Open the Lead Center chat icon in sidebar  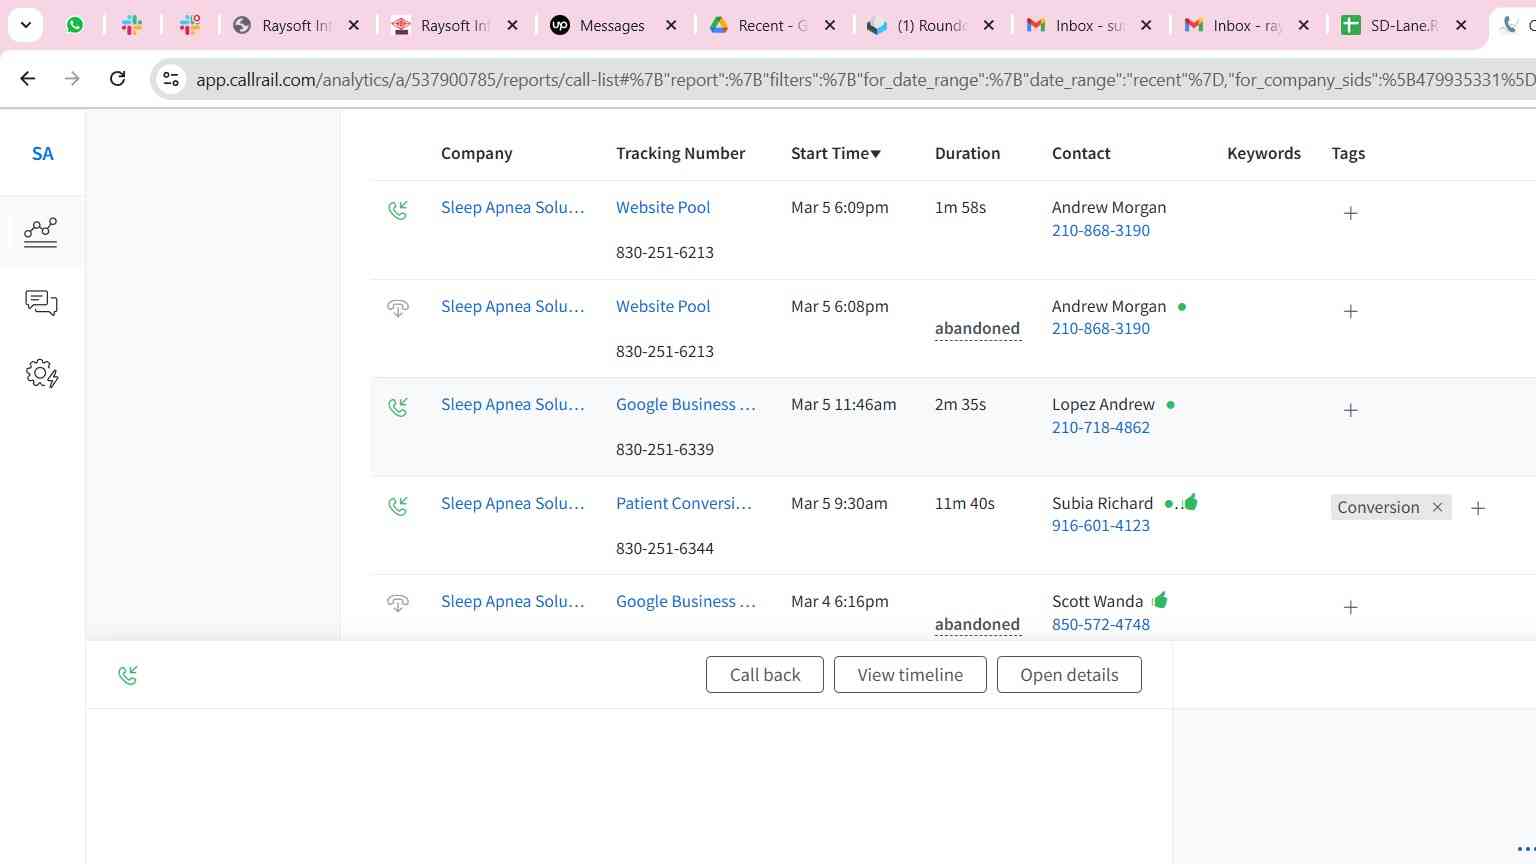[x=41, y=303]
